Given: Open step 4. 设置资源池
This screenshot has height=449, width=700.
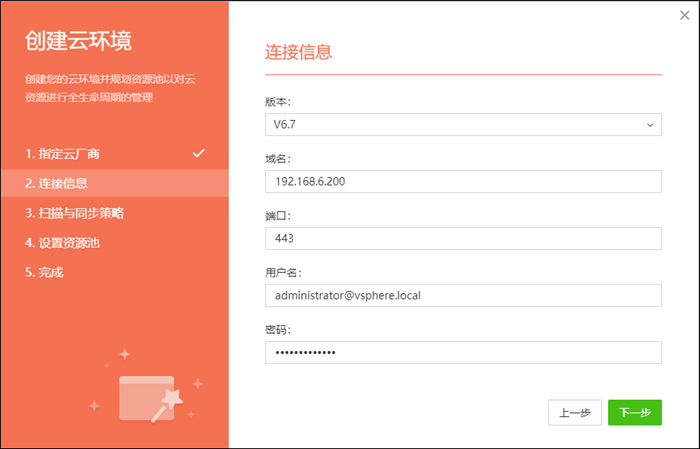Looking at the screenshot, I should (63, 242).
